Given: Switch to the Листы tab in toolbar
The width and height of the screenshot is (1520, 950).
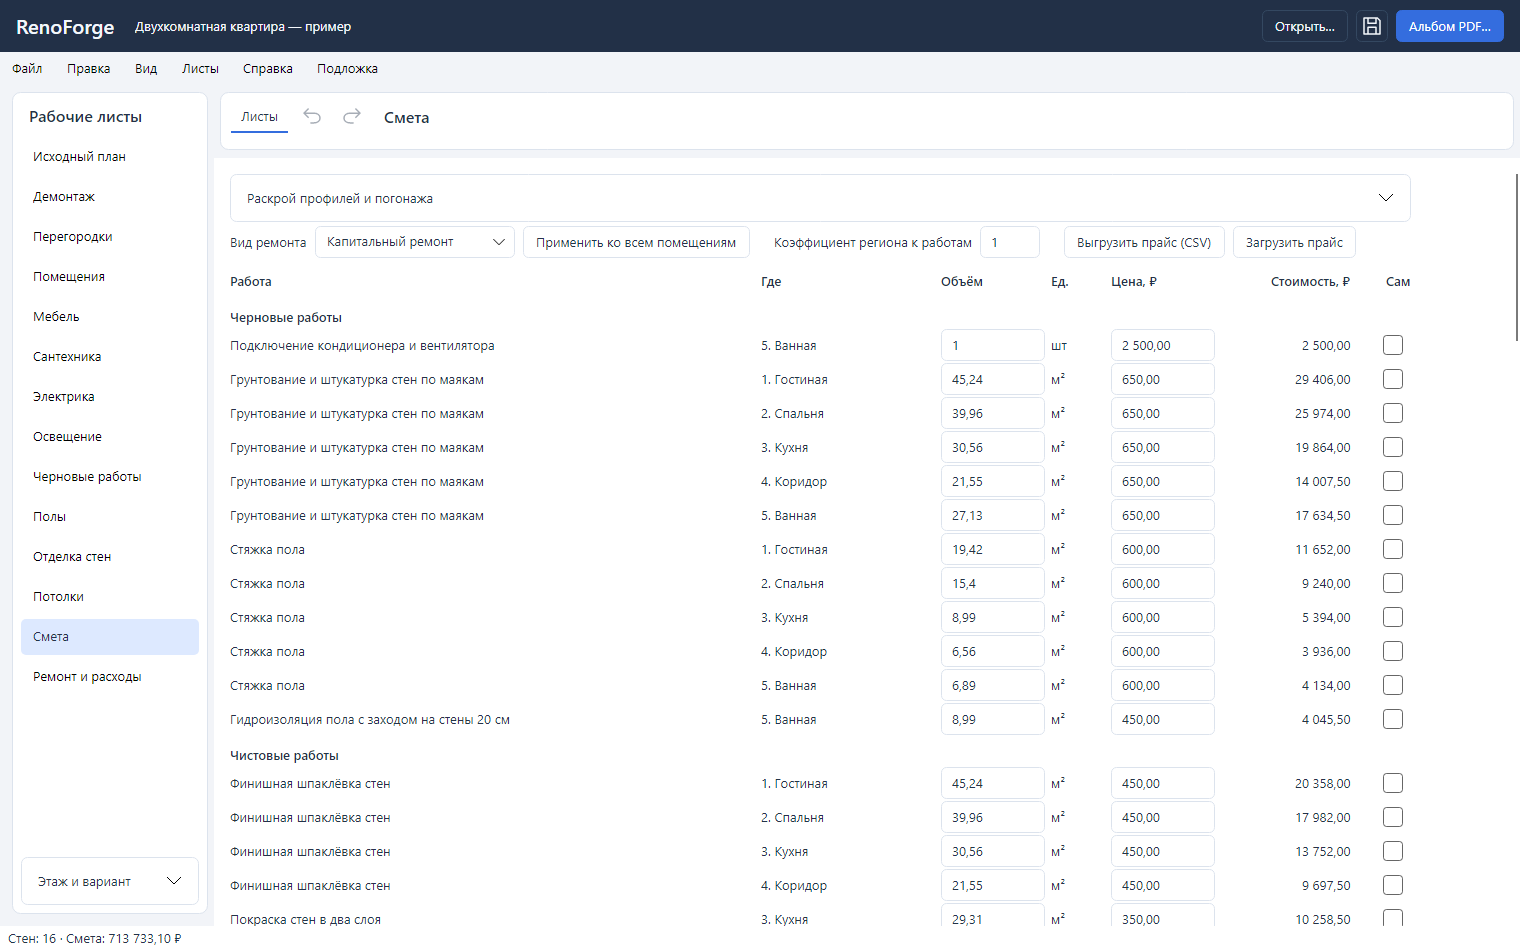Looking at the screenshot, I should point(259,117).
